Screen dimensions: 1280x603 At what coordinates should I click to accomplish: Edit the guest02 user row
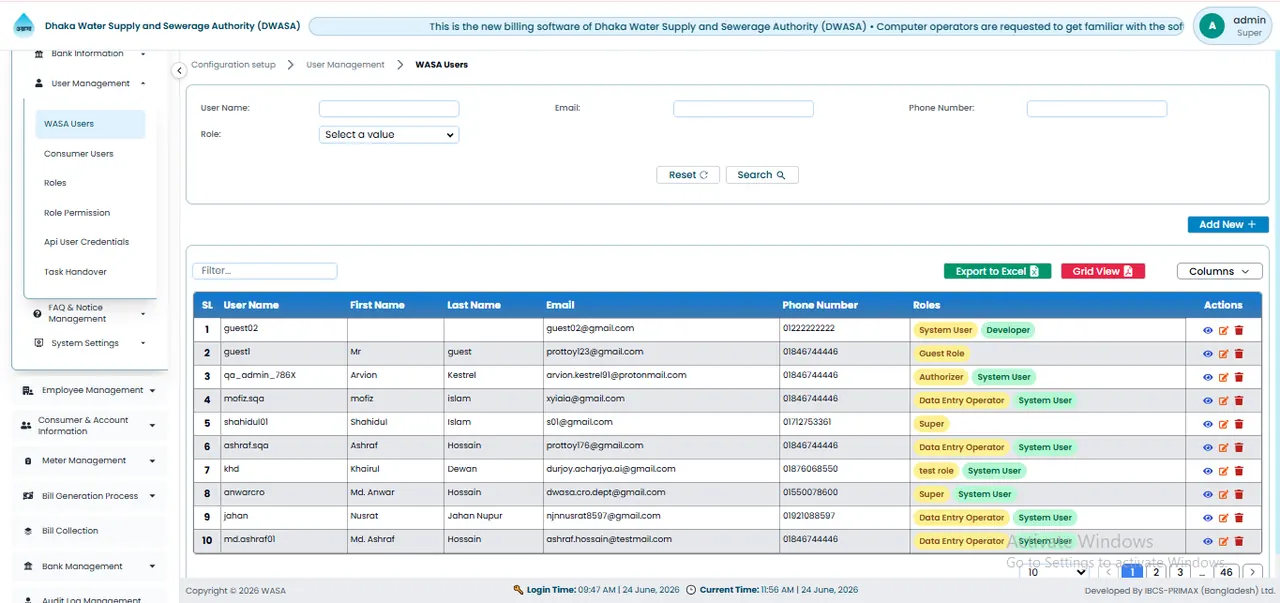tap(1223, 330)
